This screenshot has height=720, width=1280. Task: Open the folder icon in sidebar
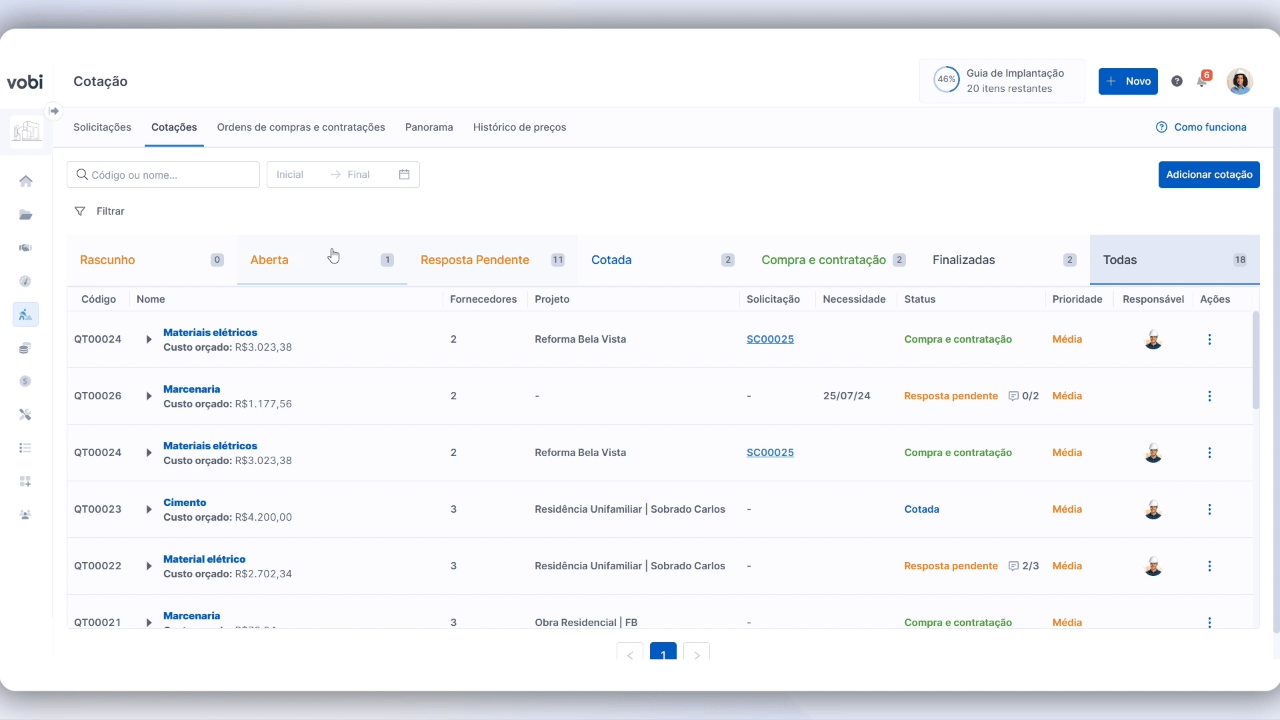[26, 215]
